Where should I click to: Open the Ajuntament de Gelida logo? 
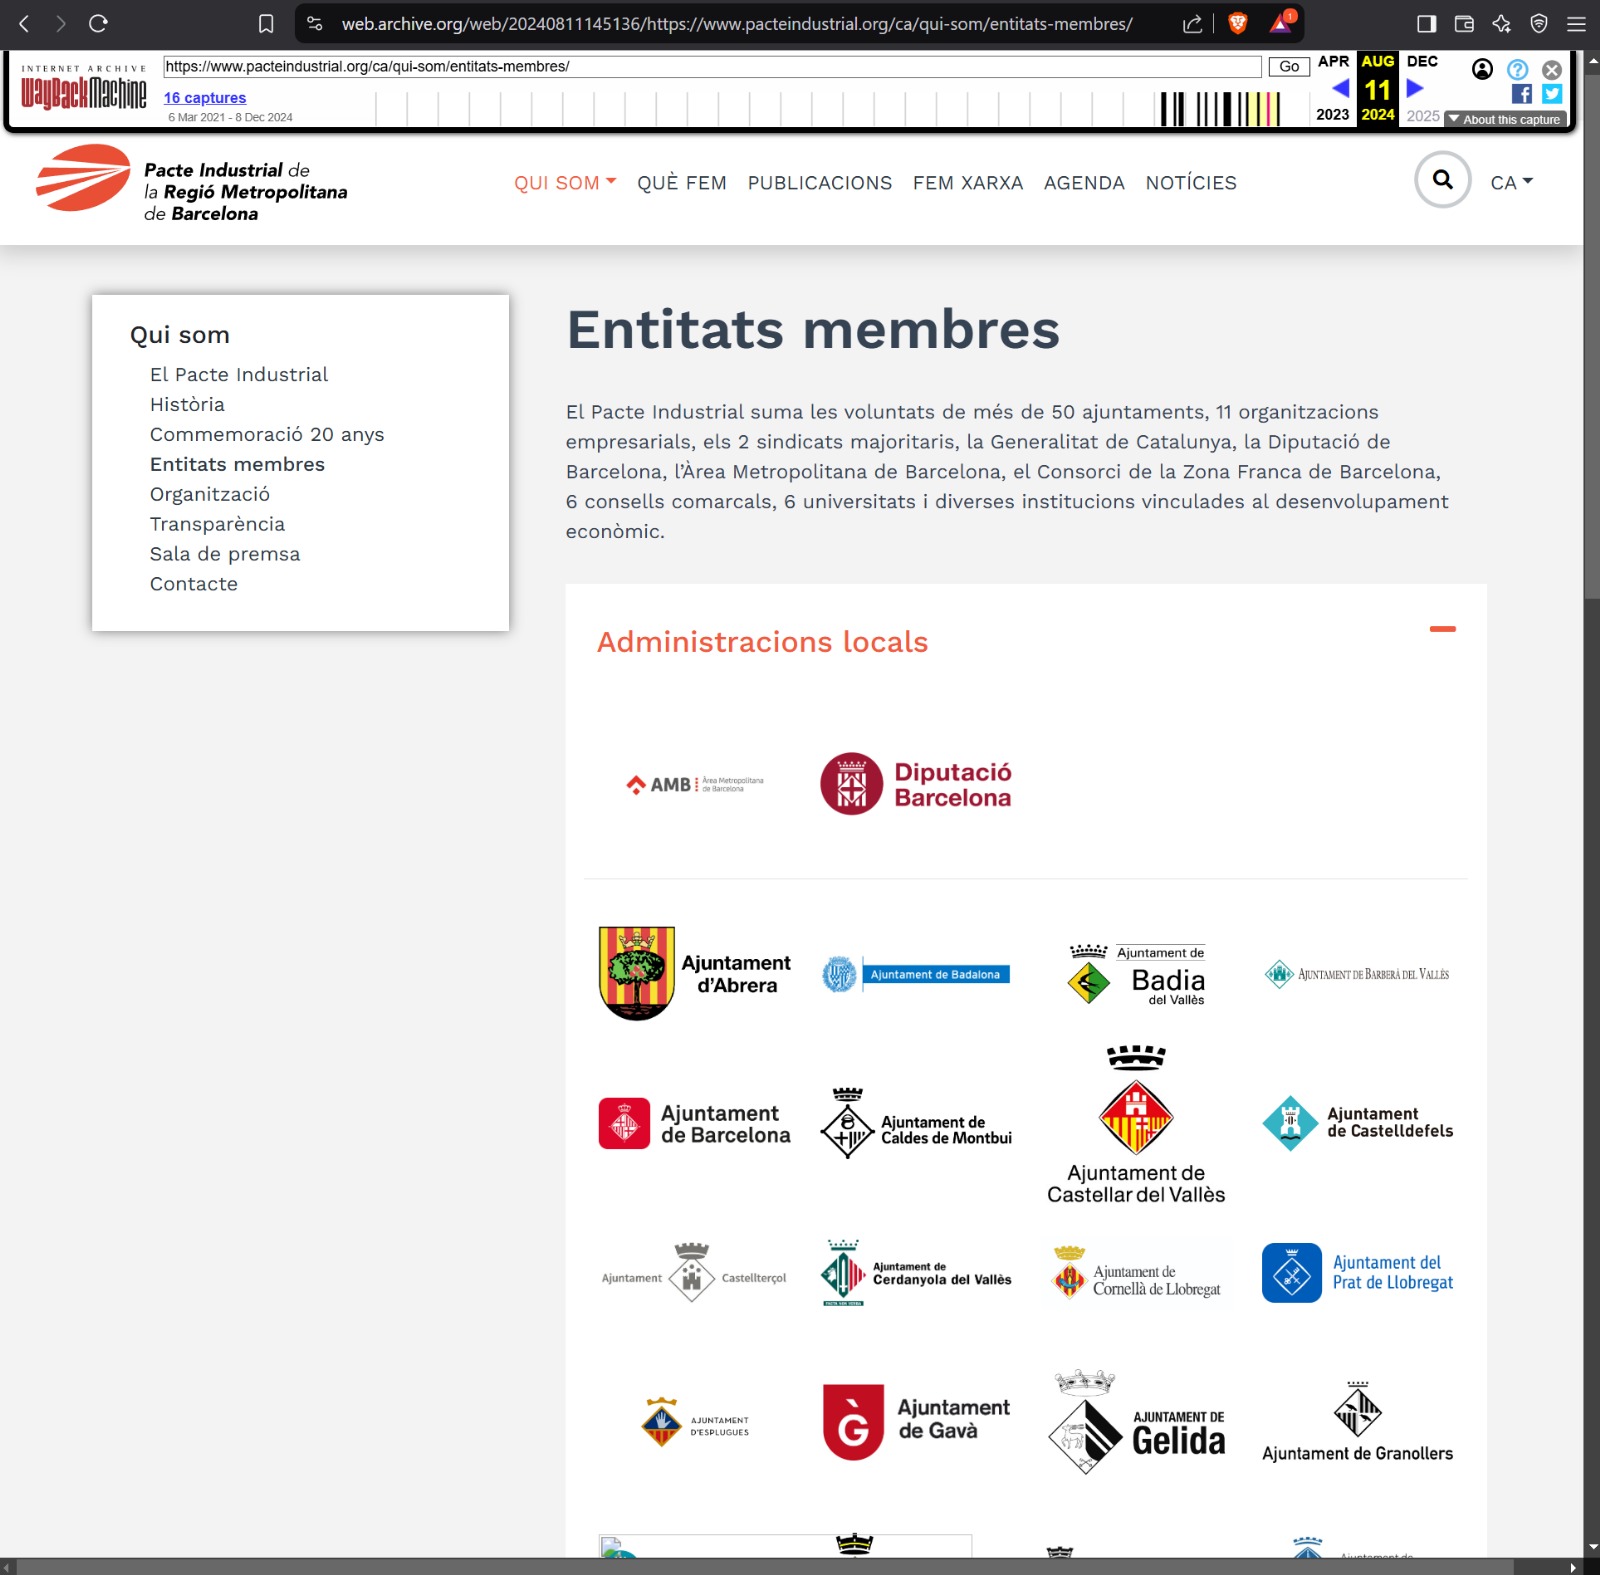coord(1137,1422)
